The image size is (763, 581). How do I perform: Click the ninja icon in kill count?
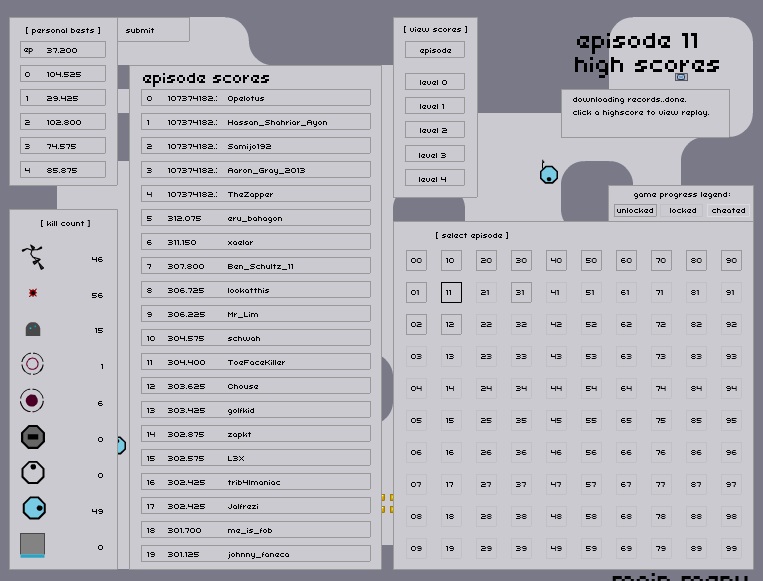34,258
